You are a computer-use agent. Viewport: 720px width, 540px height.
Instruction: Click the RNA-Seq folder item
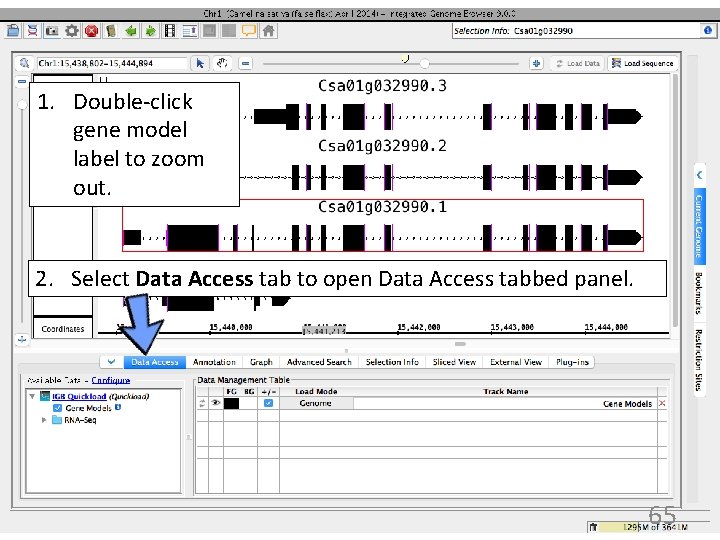[x=74, y=420]
